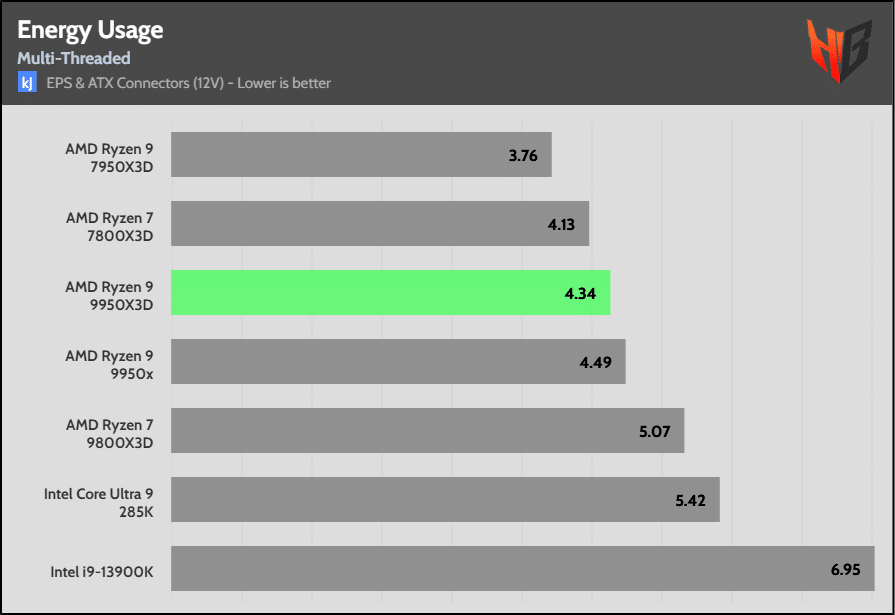This screenshot has width=895, height=615.
Task: Select the AMD Ryzen 7 7800X3D label
Action: click(x=110, y=224)
